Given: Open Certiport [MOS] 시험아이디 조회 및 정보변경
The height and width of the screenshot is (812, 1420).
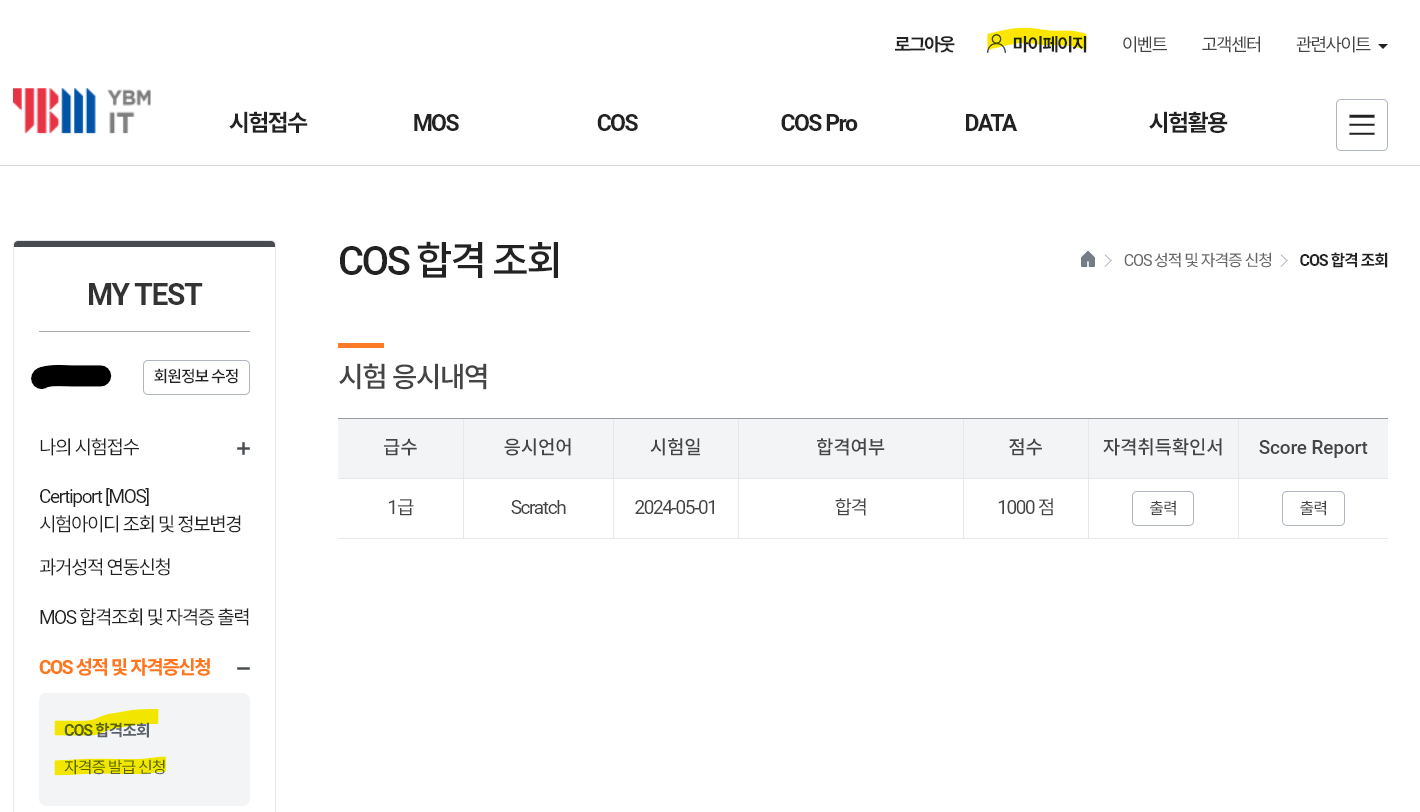Looking at the screenshot, I should tap(140, 510).
